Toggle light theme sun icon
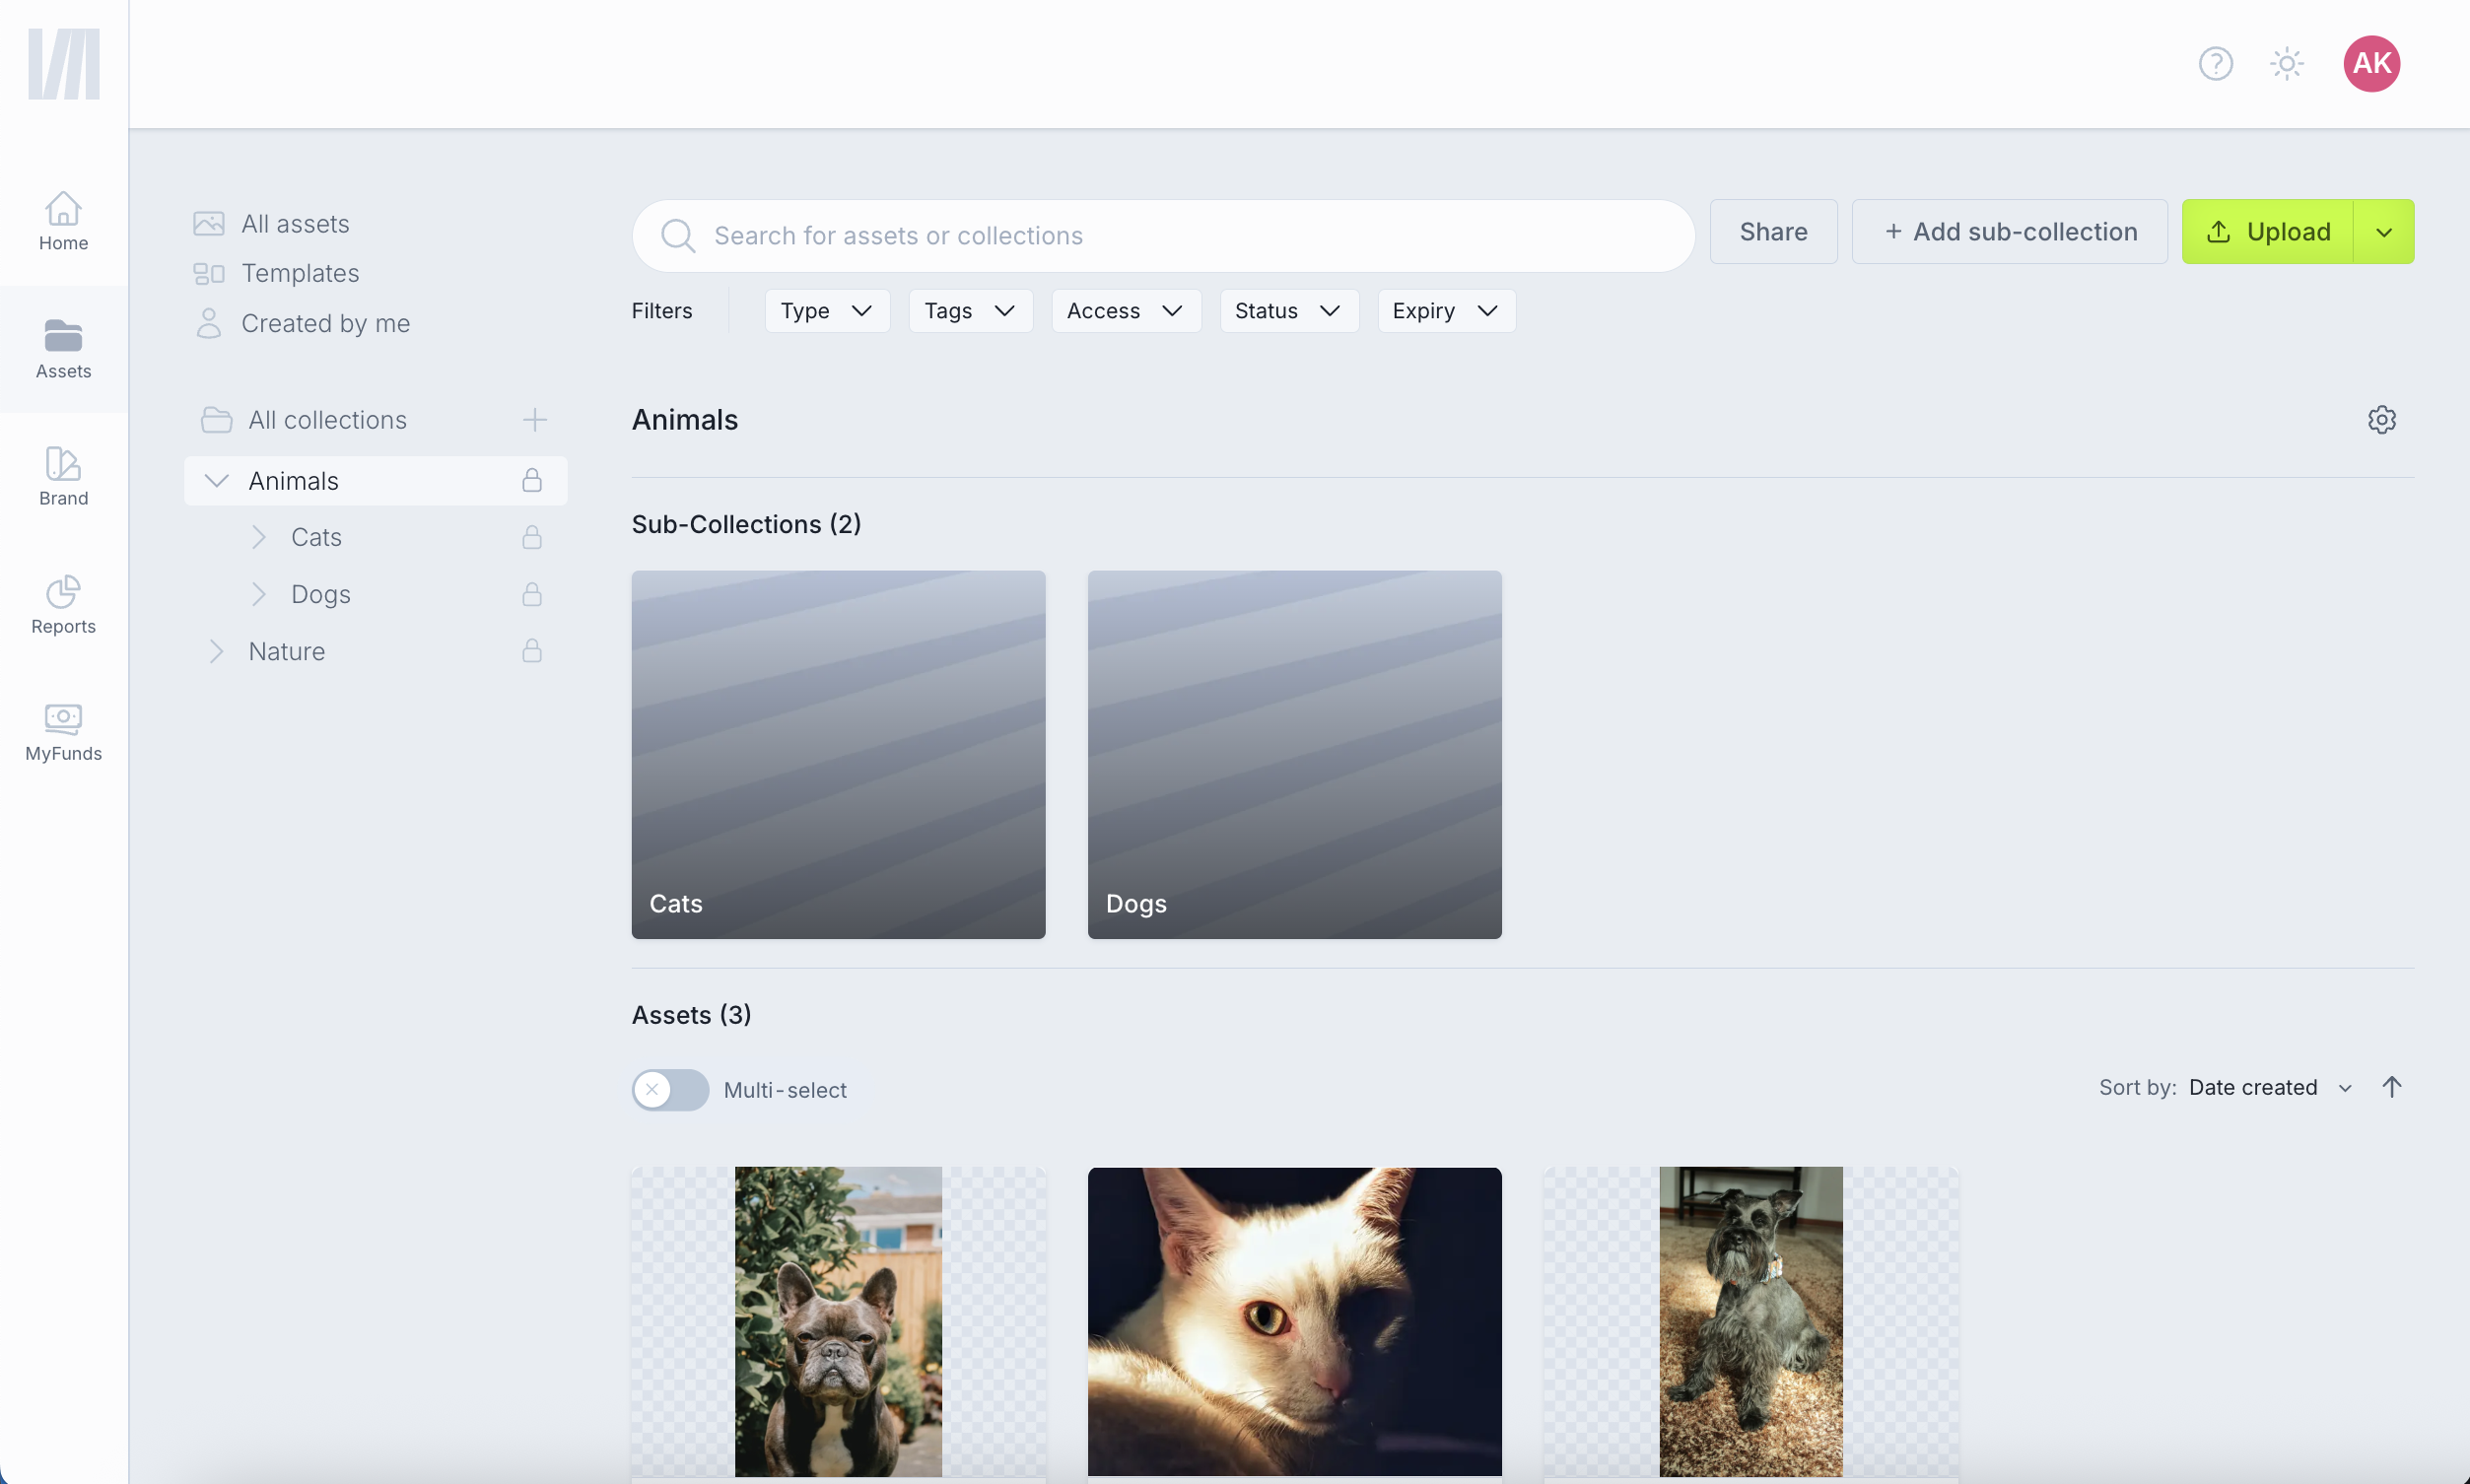The width and height of the screenshot is (2470, 1484). [x=2286, y=64]
